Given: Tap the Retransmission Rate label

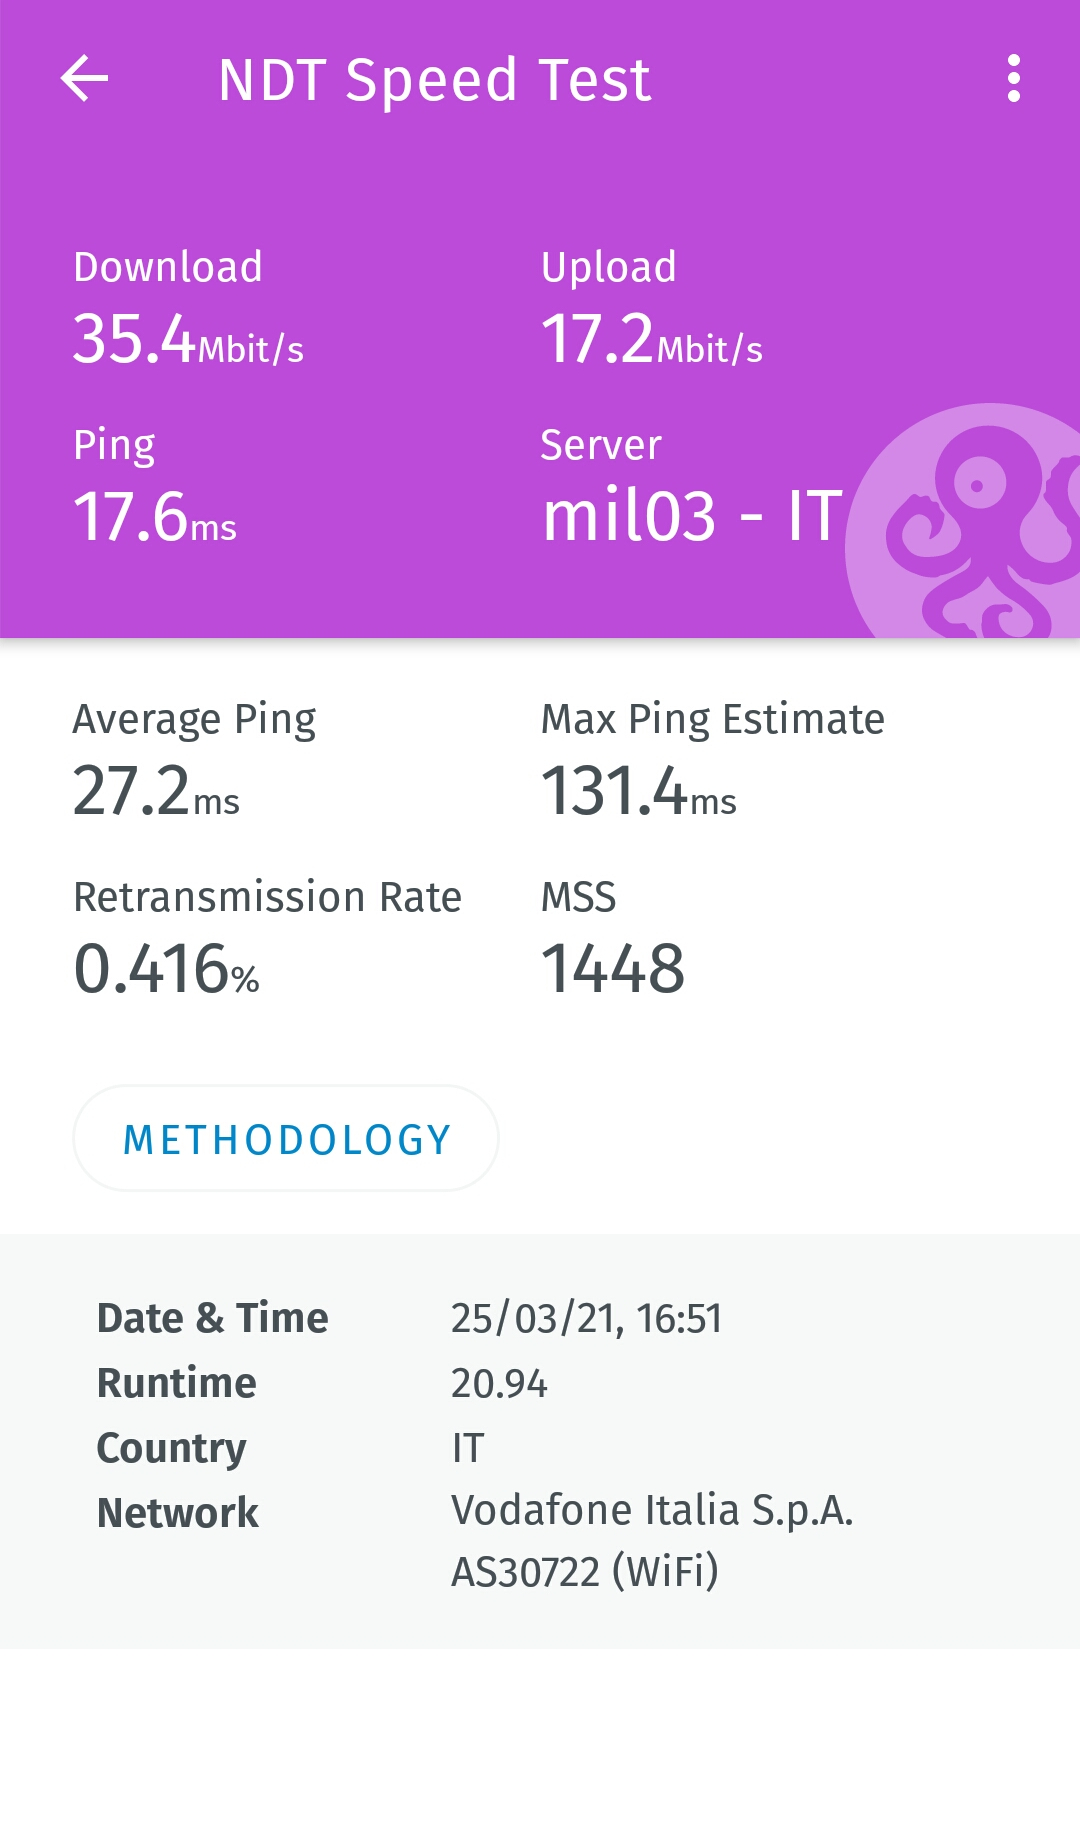Looking at the screenshot, I should pos(268,897).
